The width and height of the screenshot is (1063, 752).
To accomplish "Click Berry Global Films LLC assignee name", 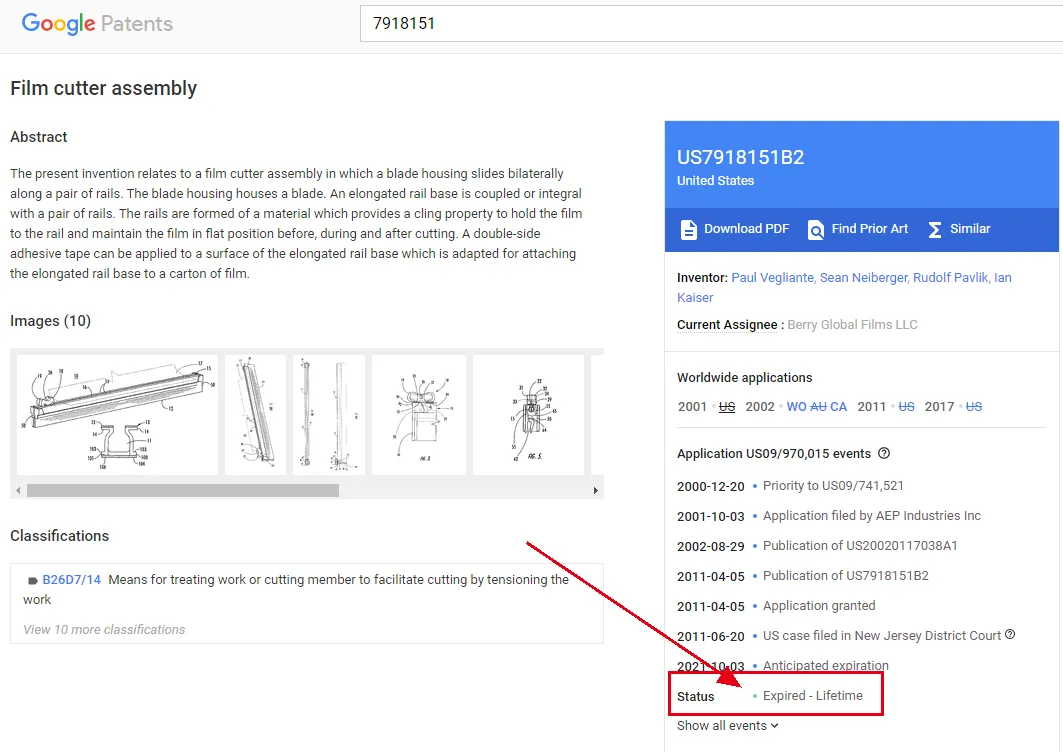I will coord(852,325).
